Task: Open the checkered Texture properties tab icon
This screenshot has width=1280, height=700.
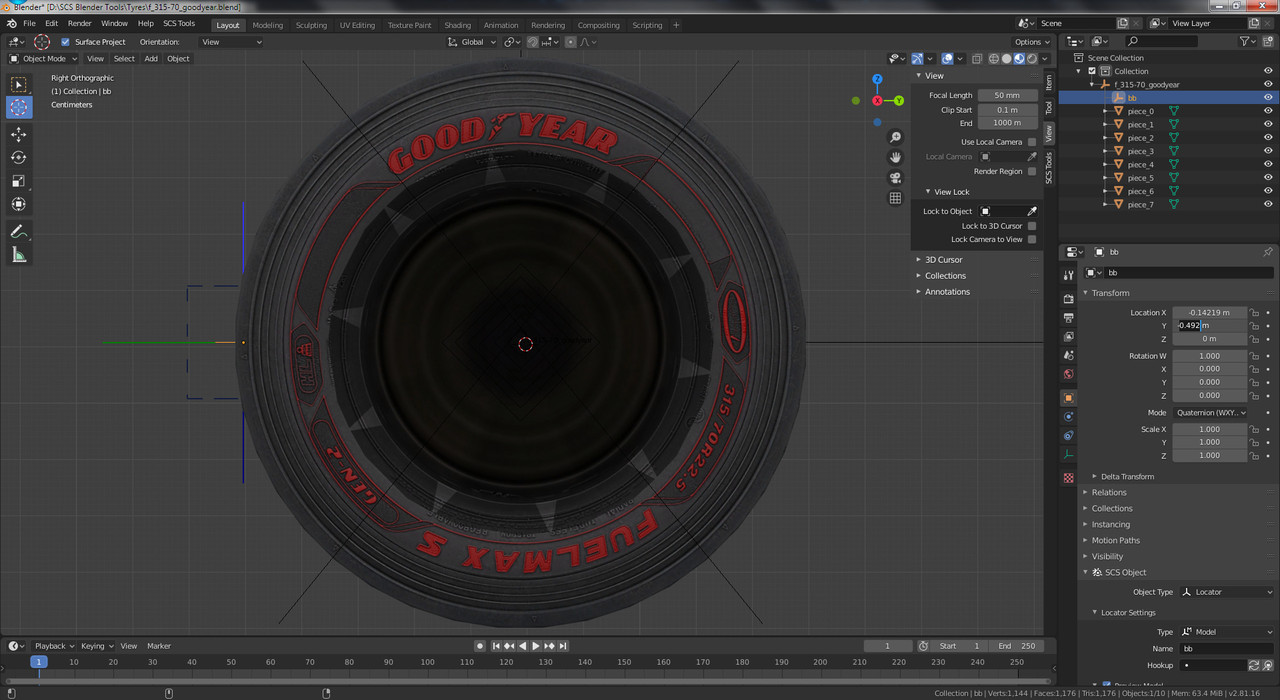Action: pyautogui.click(x=1068, y=478)
